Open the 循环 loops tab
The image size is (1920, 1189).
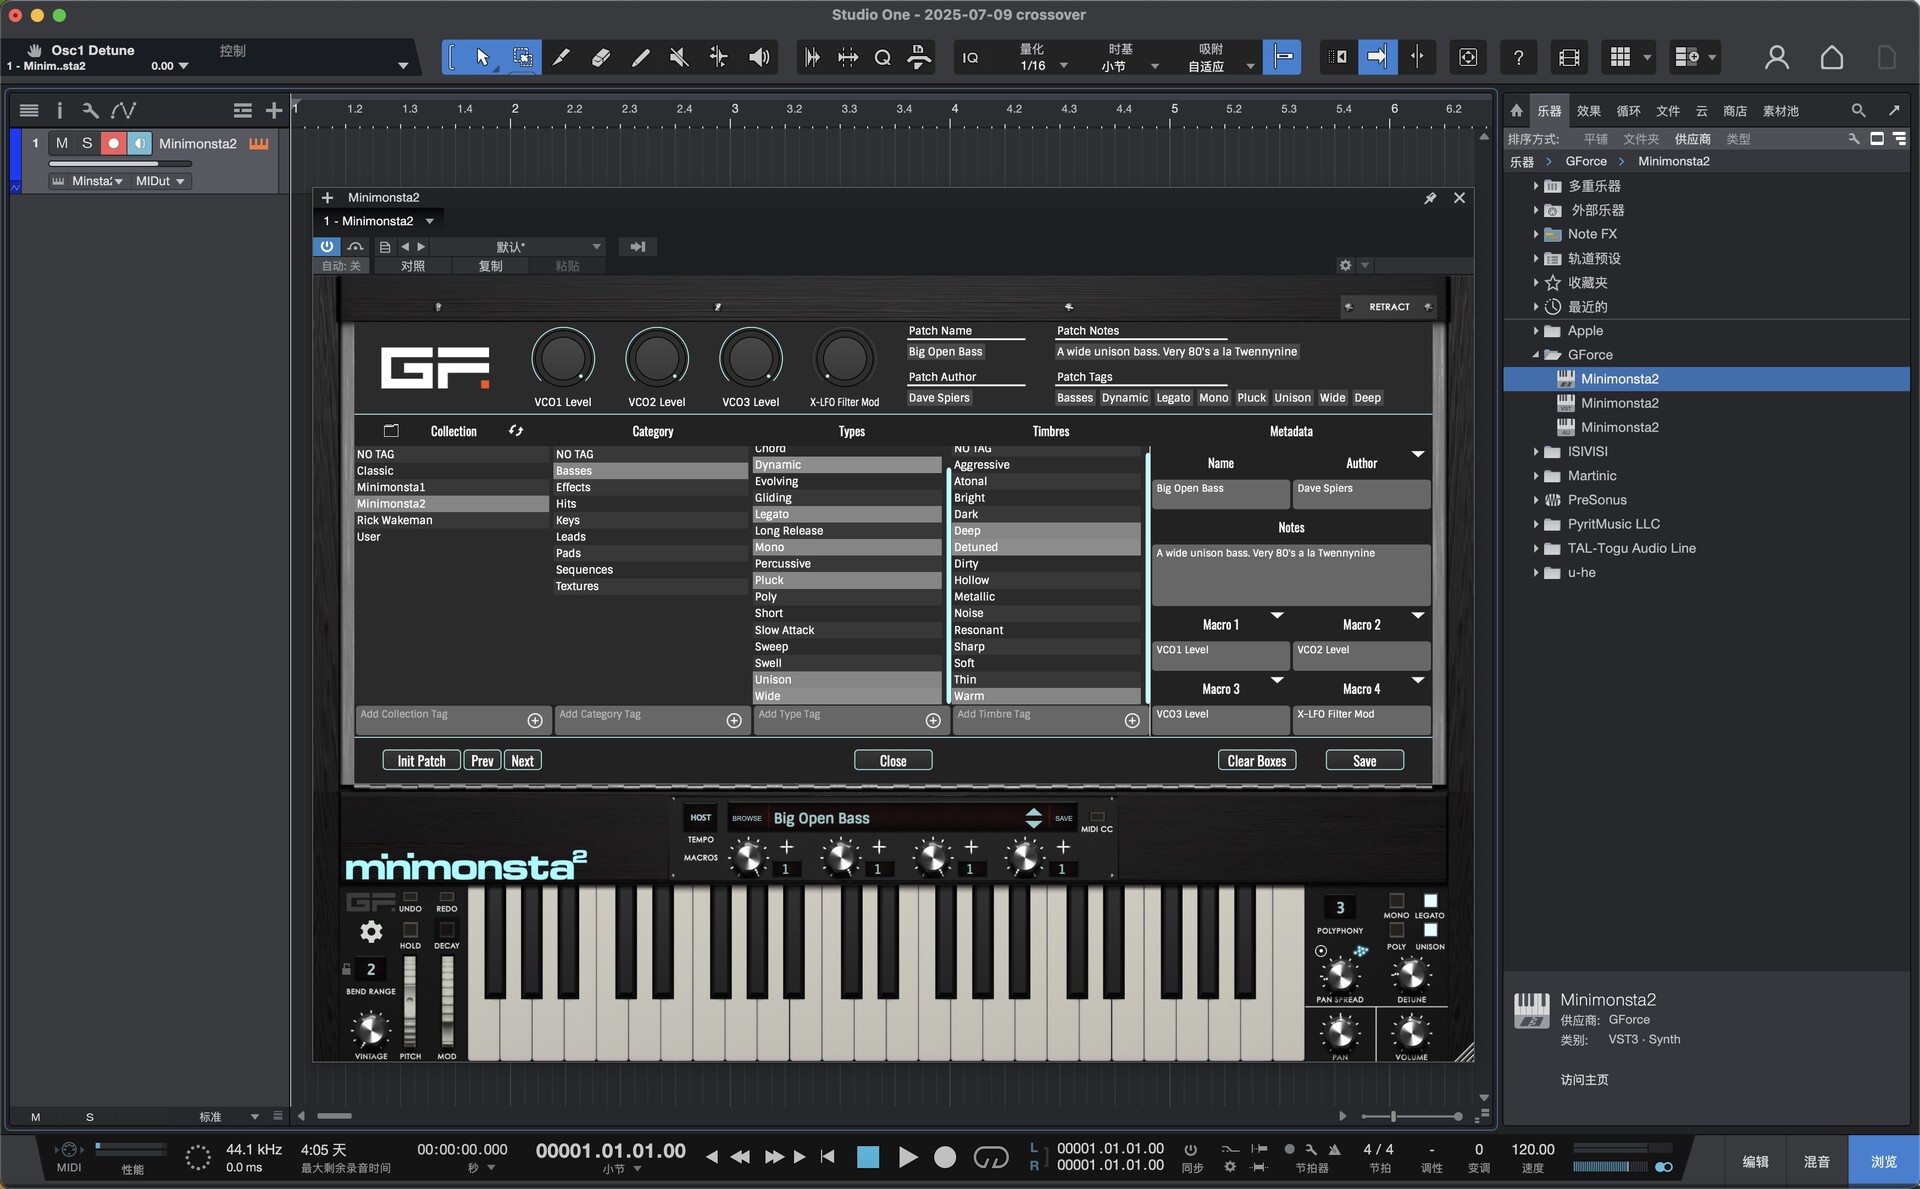point(1628,111)
